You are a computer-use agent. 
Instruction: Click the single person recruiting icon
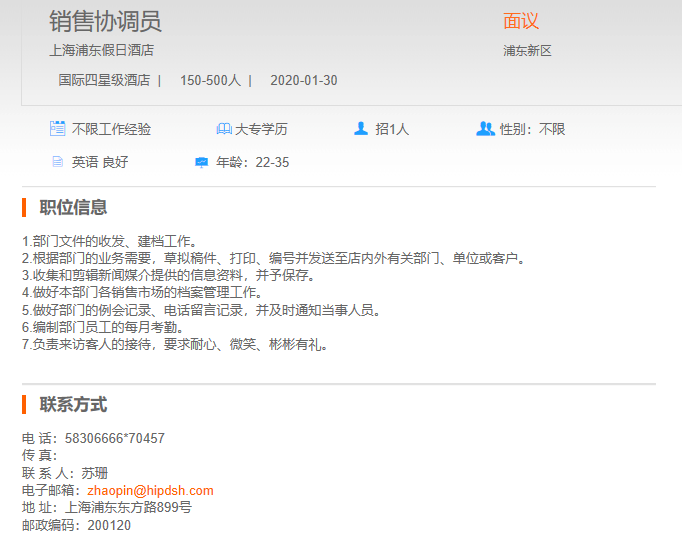361,129
